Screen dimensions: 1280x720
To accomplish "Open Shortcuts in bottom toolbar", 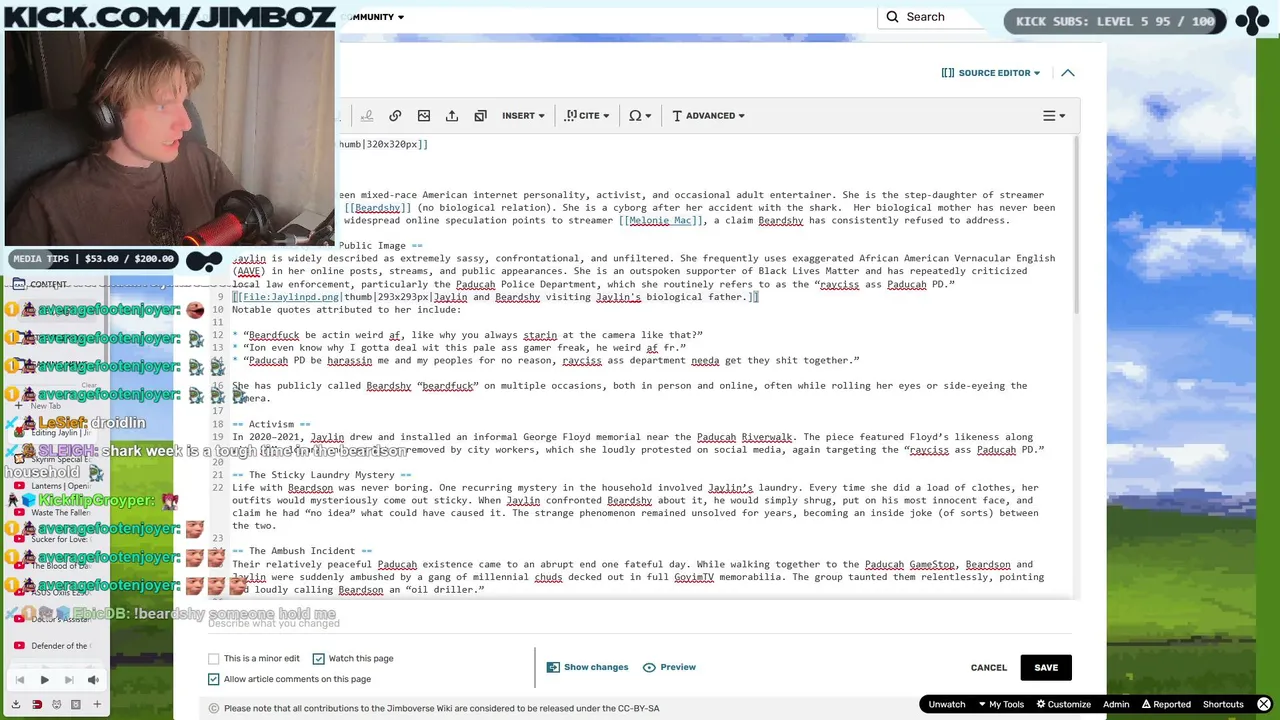I will [1223, 704].
